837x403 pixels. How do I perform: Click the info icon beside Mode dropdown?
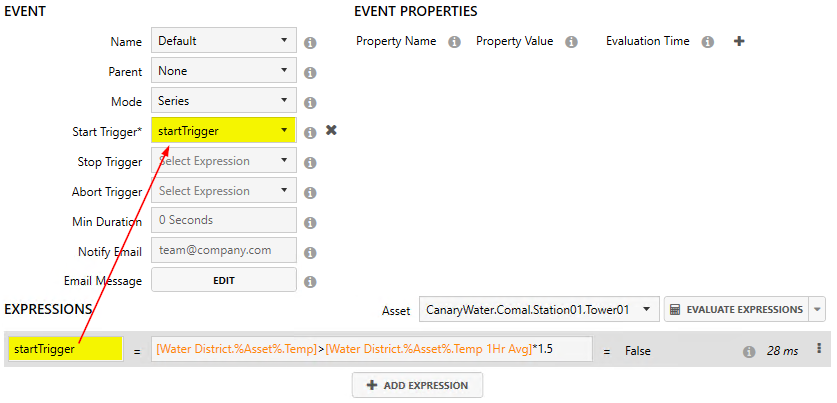(310, 103)
